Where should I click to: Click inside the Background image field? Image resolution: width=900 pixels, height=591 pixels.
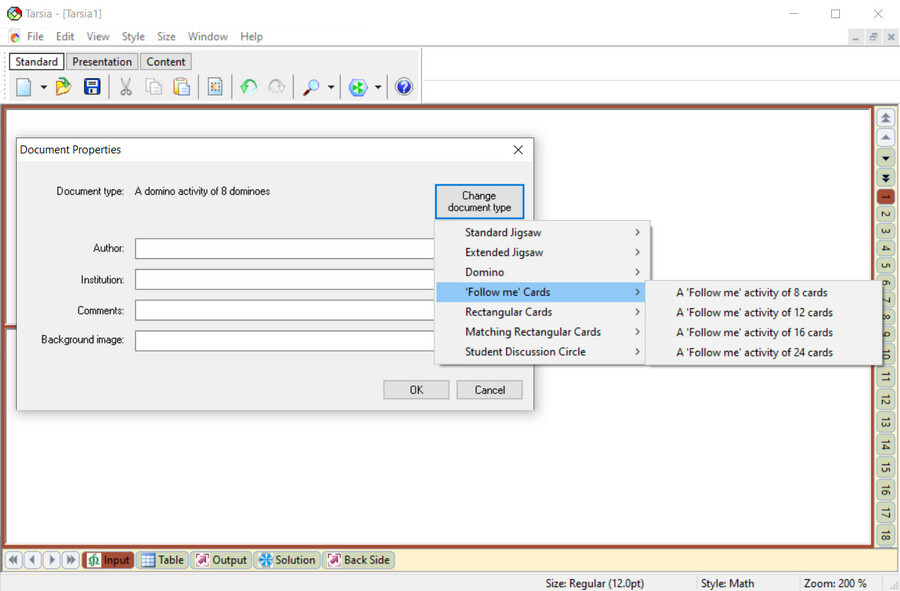pyautogui.click(x=284, y=340)
